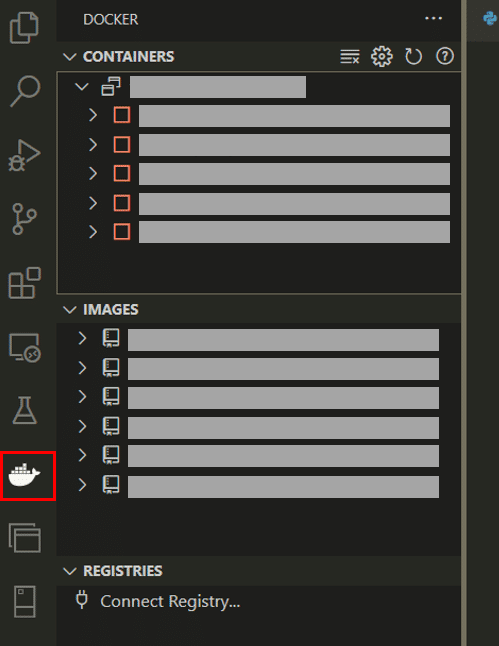Refresh the containers list
Image resolution: width=499 pixels, height=646 pixels.
[x=413, y=56]
